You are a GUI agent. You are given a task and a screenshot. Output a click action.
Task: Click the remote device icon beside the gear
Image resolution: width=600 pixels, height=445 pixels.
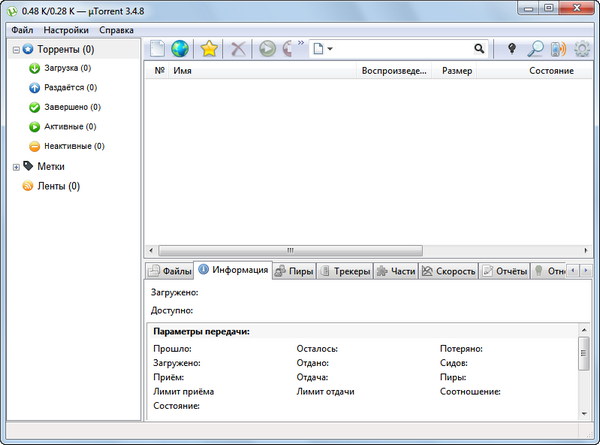(558, 48)
